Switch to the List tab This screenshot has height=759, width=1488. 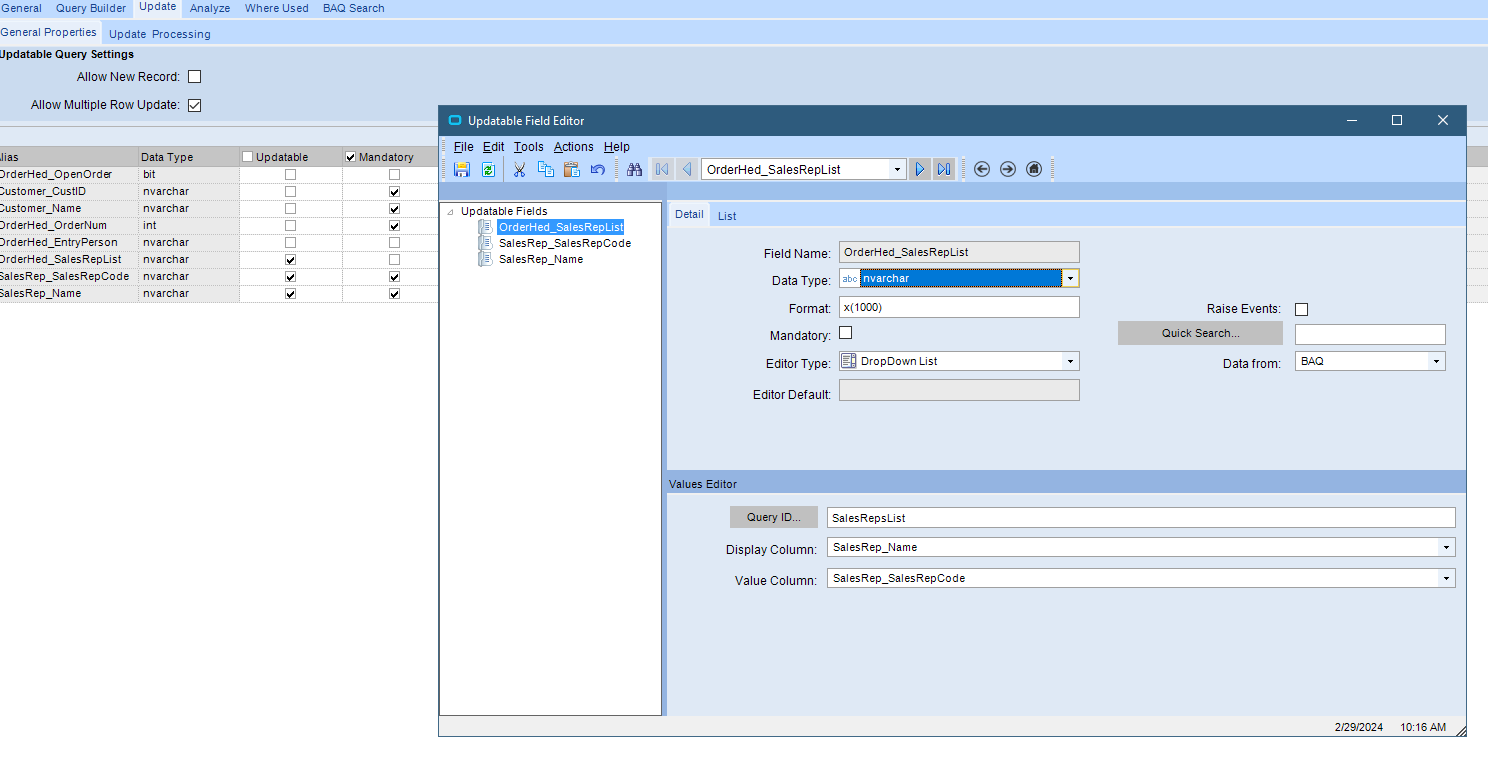tap(727, 216)
